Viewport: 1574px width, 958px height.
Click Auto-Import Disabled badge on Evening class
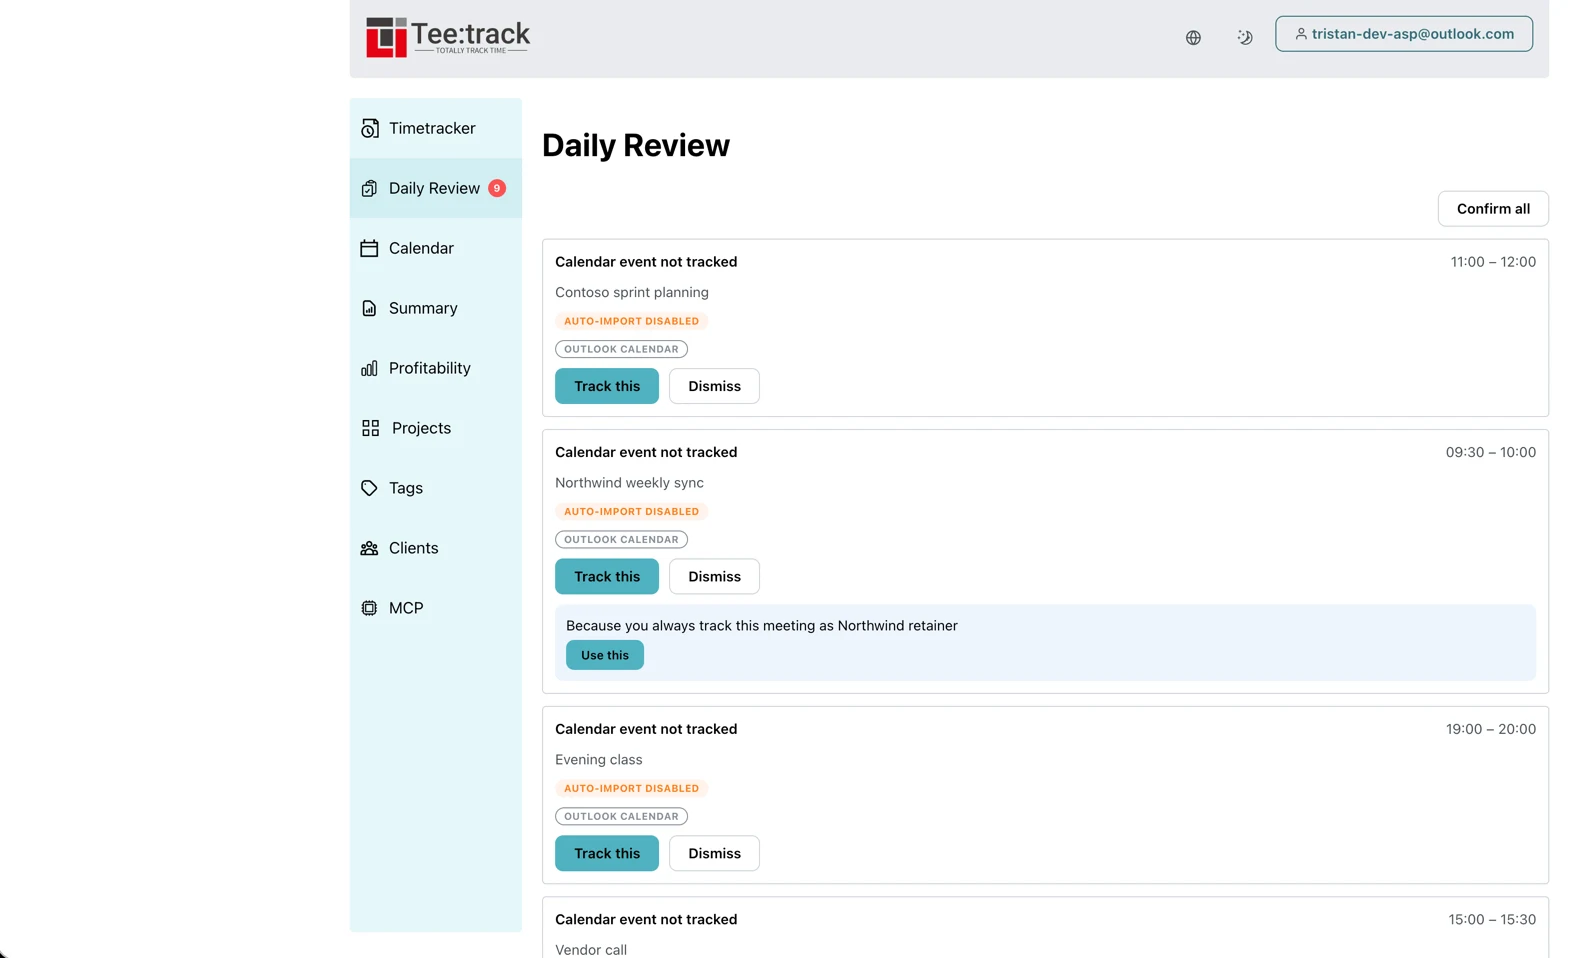pos(632,788)
